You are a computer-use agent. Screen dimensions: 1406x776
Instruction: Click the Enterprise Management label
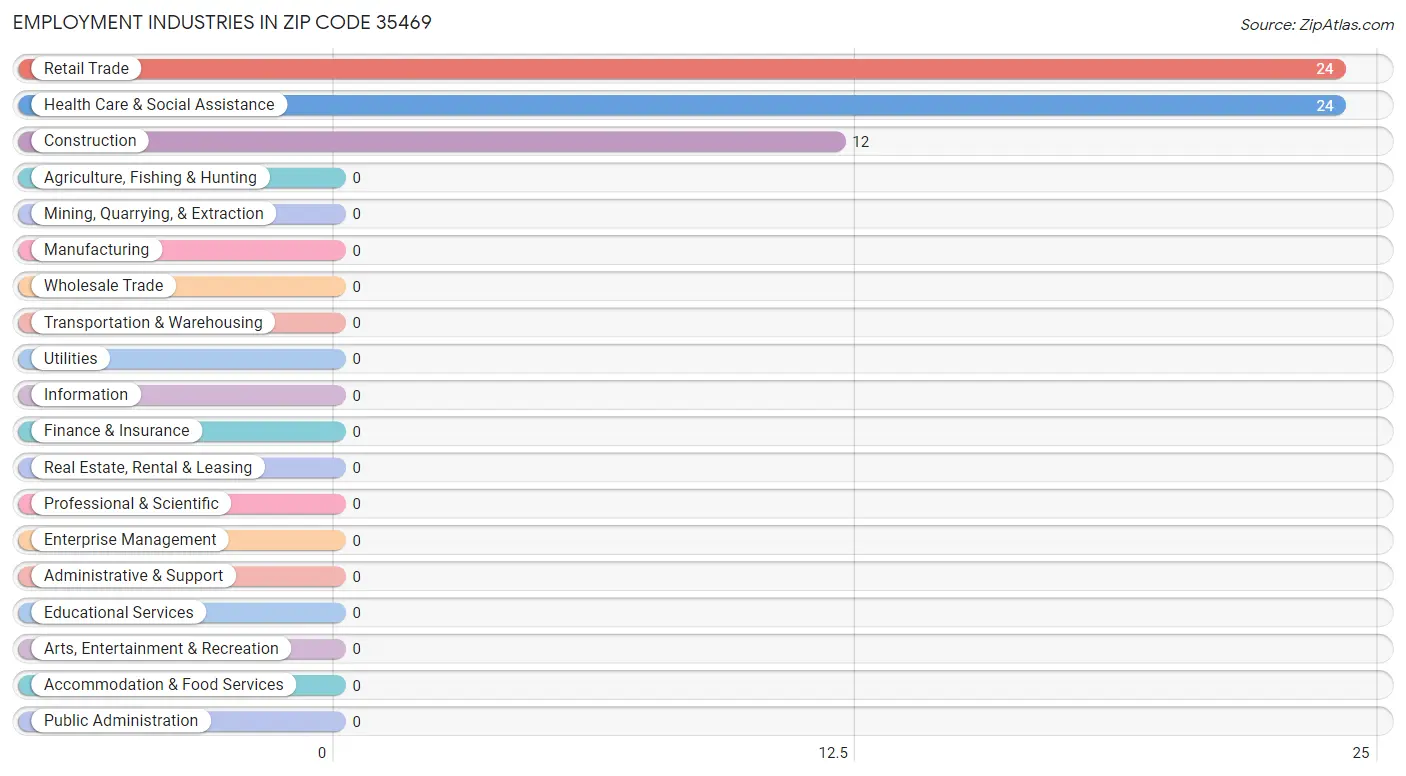tap(130, 539)
